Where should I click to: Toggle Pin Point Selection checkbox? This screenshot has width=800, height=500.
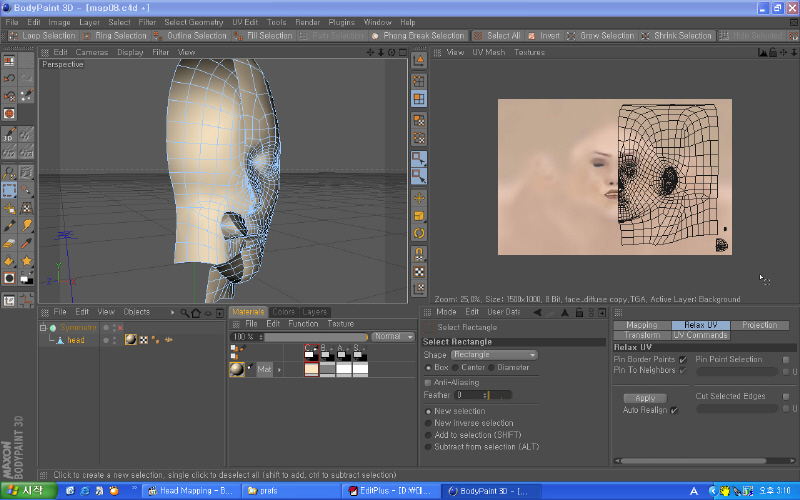pyautogui.click(x=786, y=360)
